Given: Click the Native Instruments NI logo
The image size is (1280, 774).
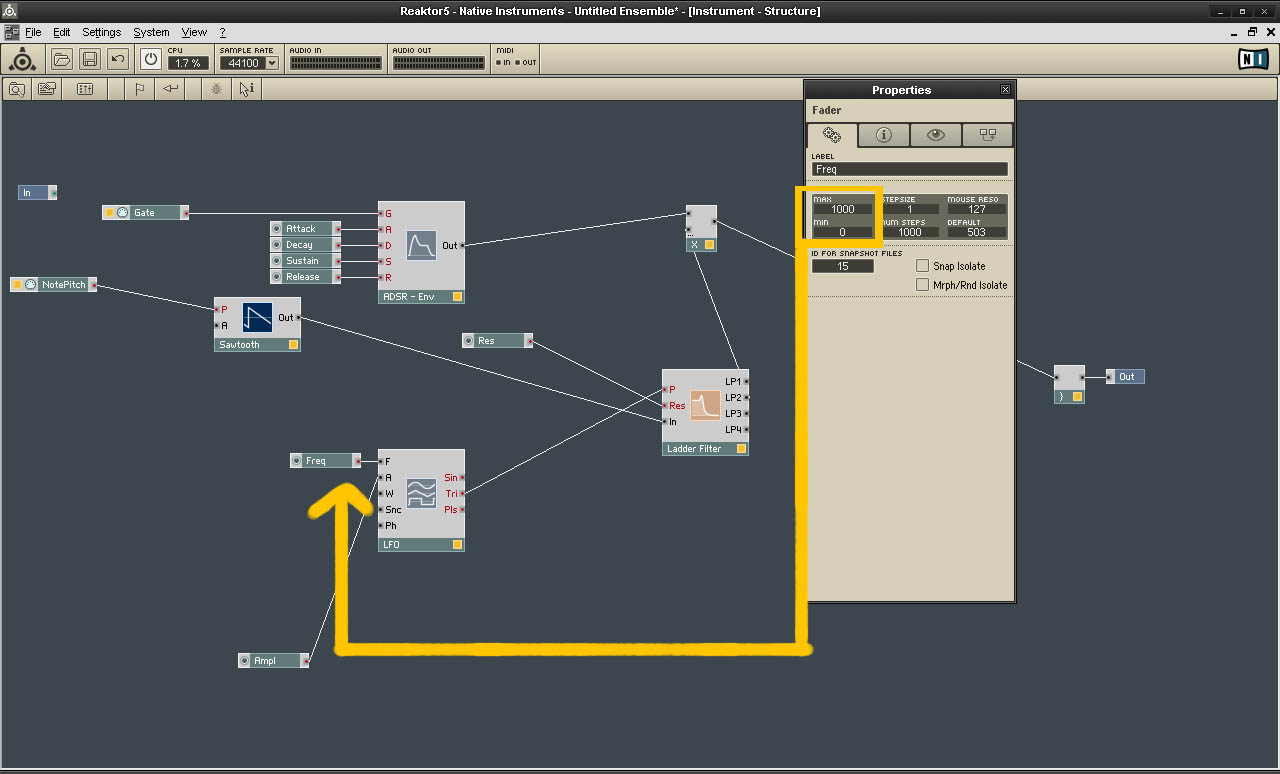Looking at the screenshot, I should (1253, 60).
